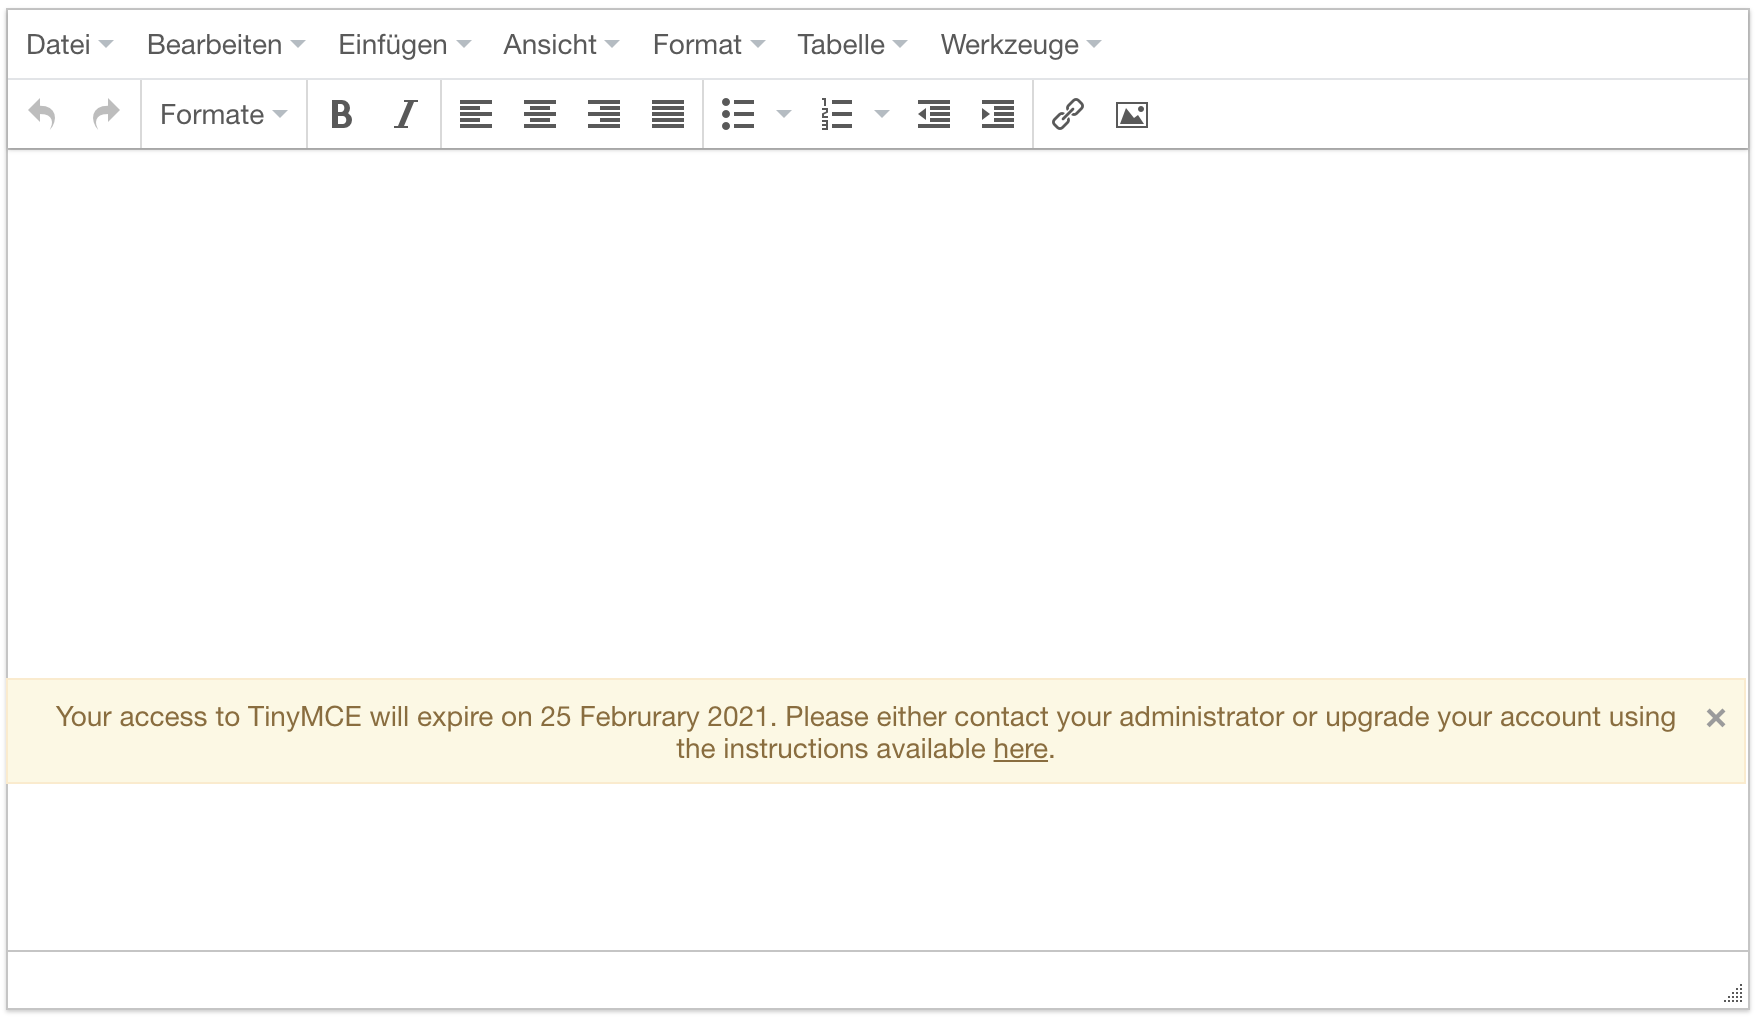The image size is (1762, 1022).
Task: Open the Bearbeiten menu
Action: [x=226, y=45]
